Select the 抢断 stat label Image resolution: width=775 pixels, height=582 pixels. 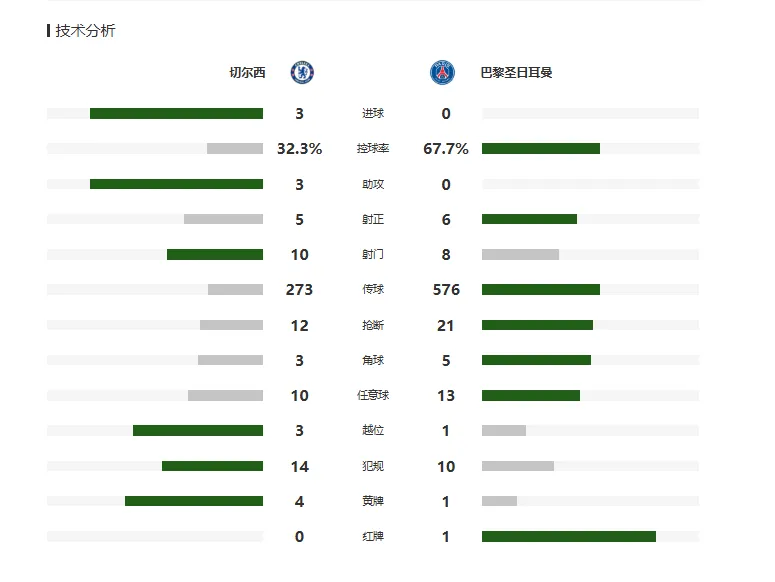(x=373, y=325)
